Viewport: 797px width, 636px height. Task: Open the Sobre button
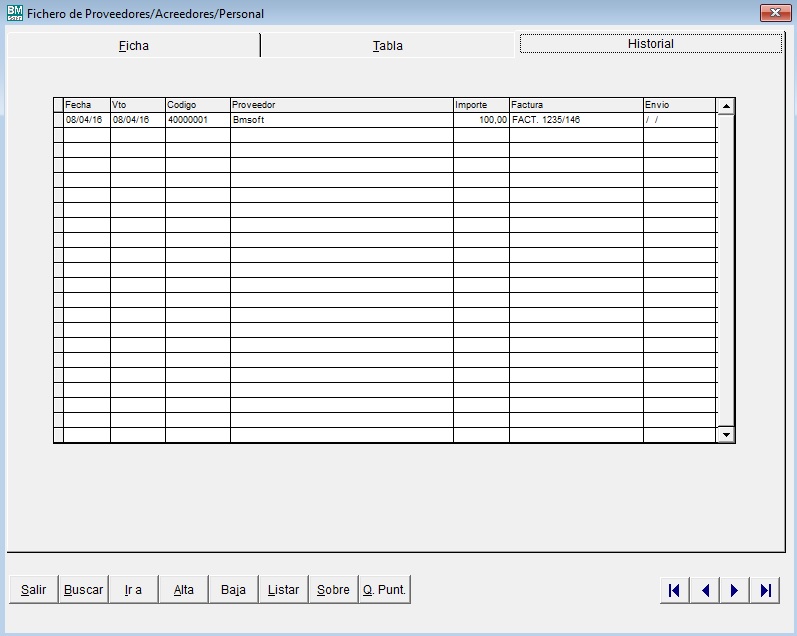click(x=333, y=590)
